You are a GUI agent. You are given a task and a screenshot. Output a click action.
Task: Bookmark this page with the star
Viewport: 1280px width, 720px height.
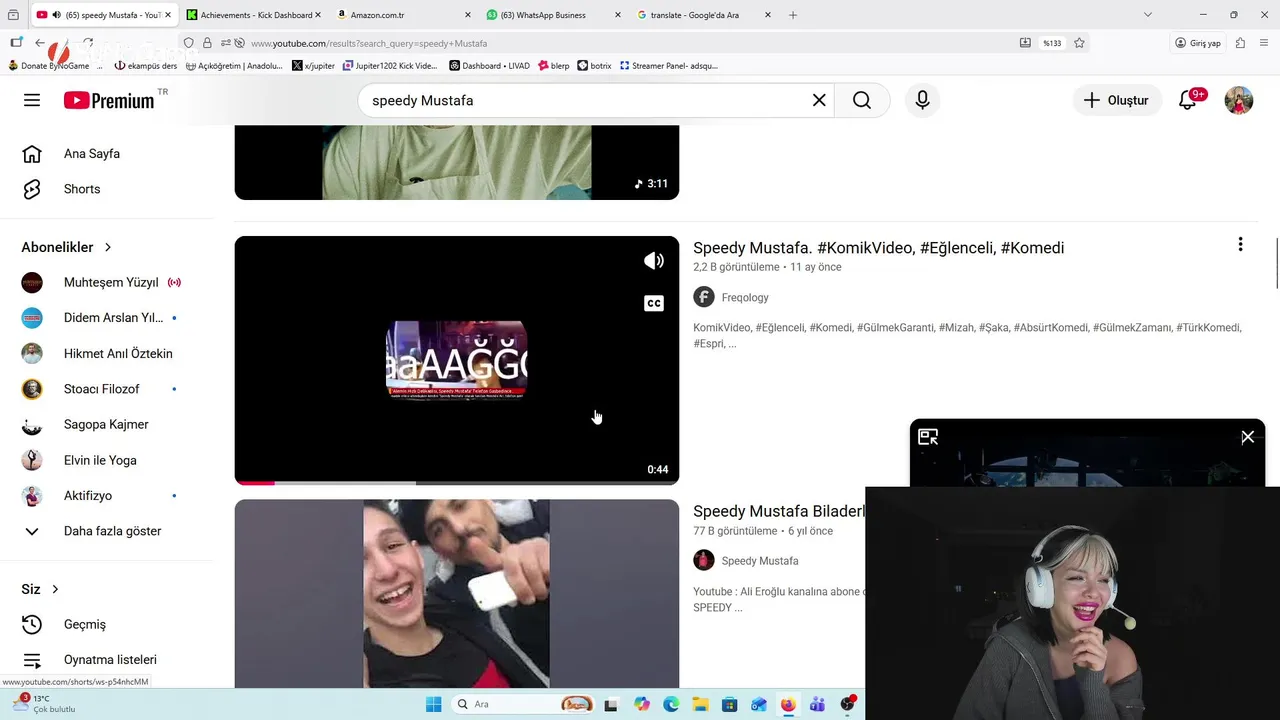click(x=1079, y=43)
